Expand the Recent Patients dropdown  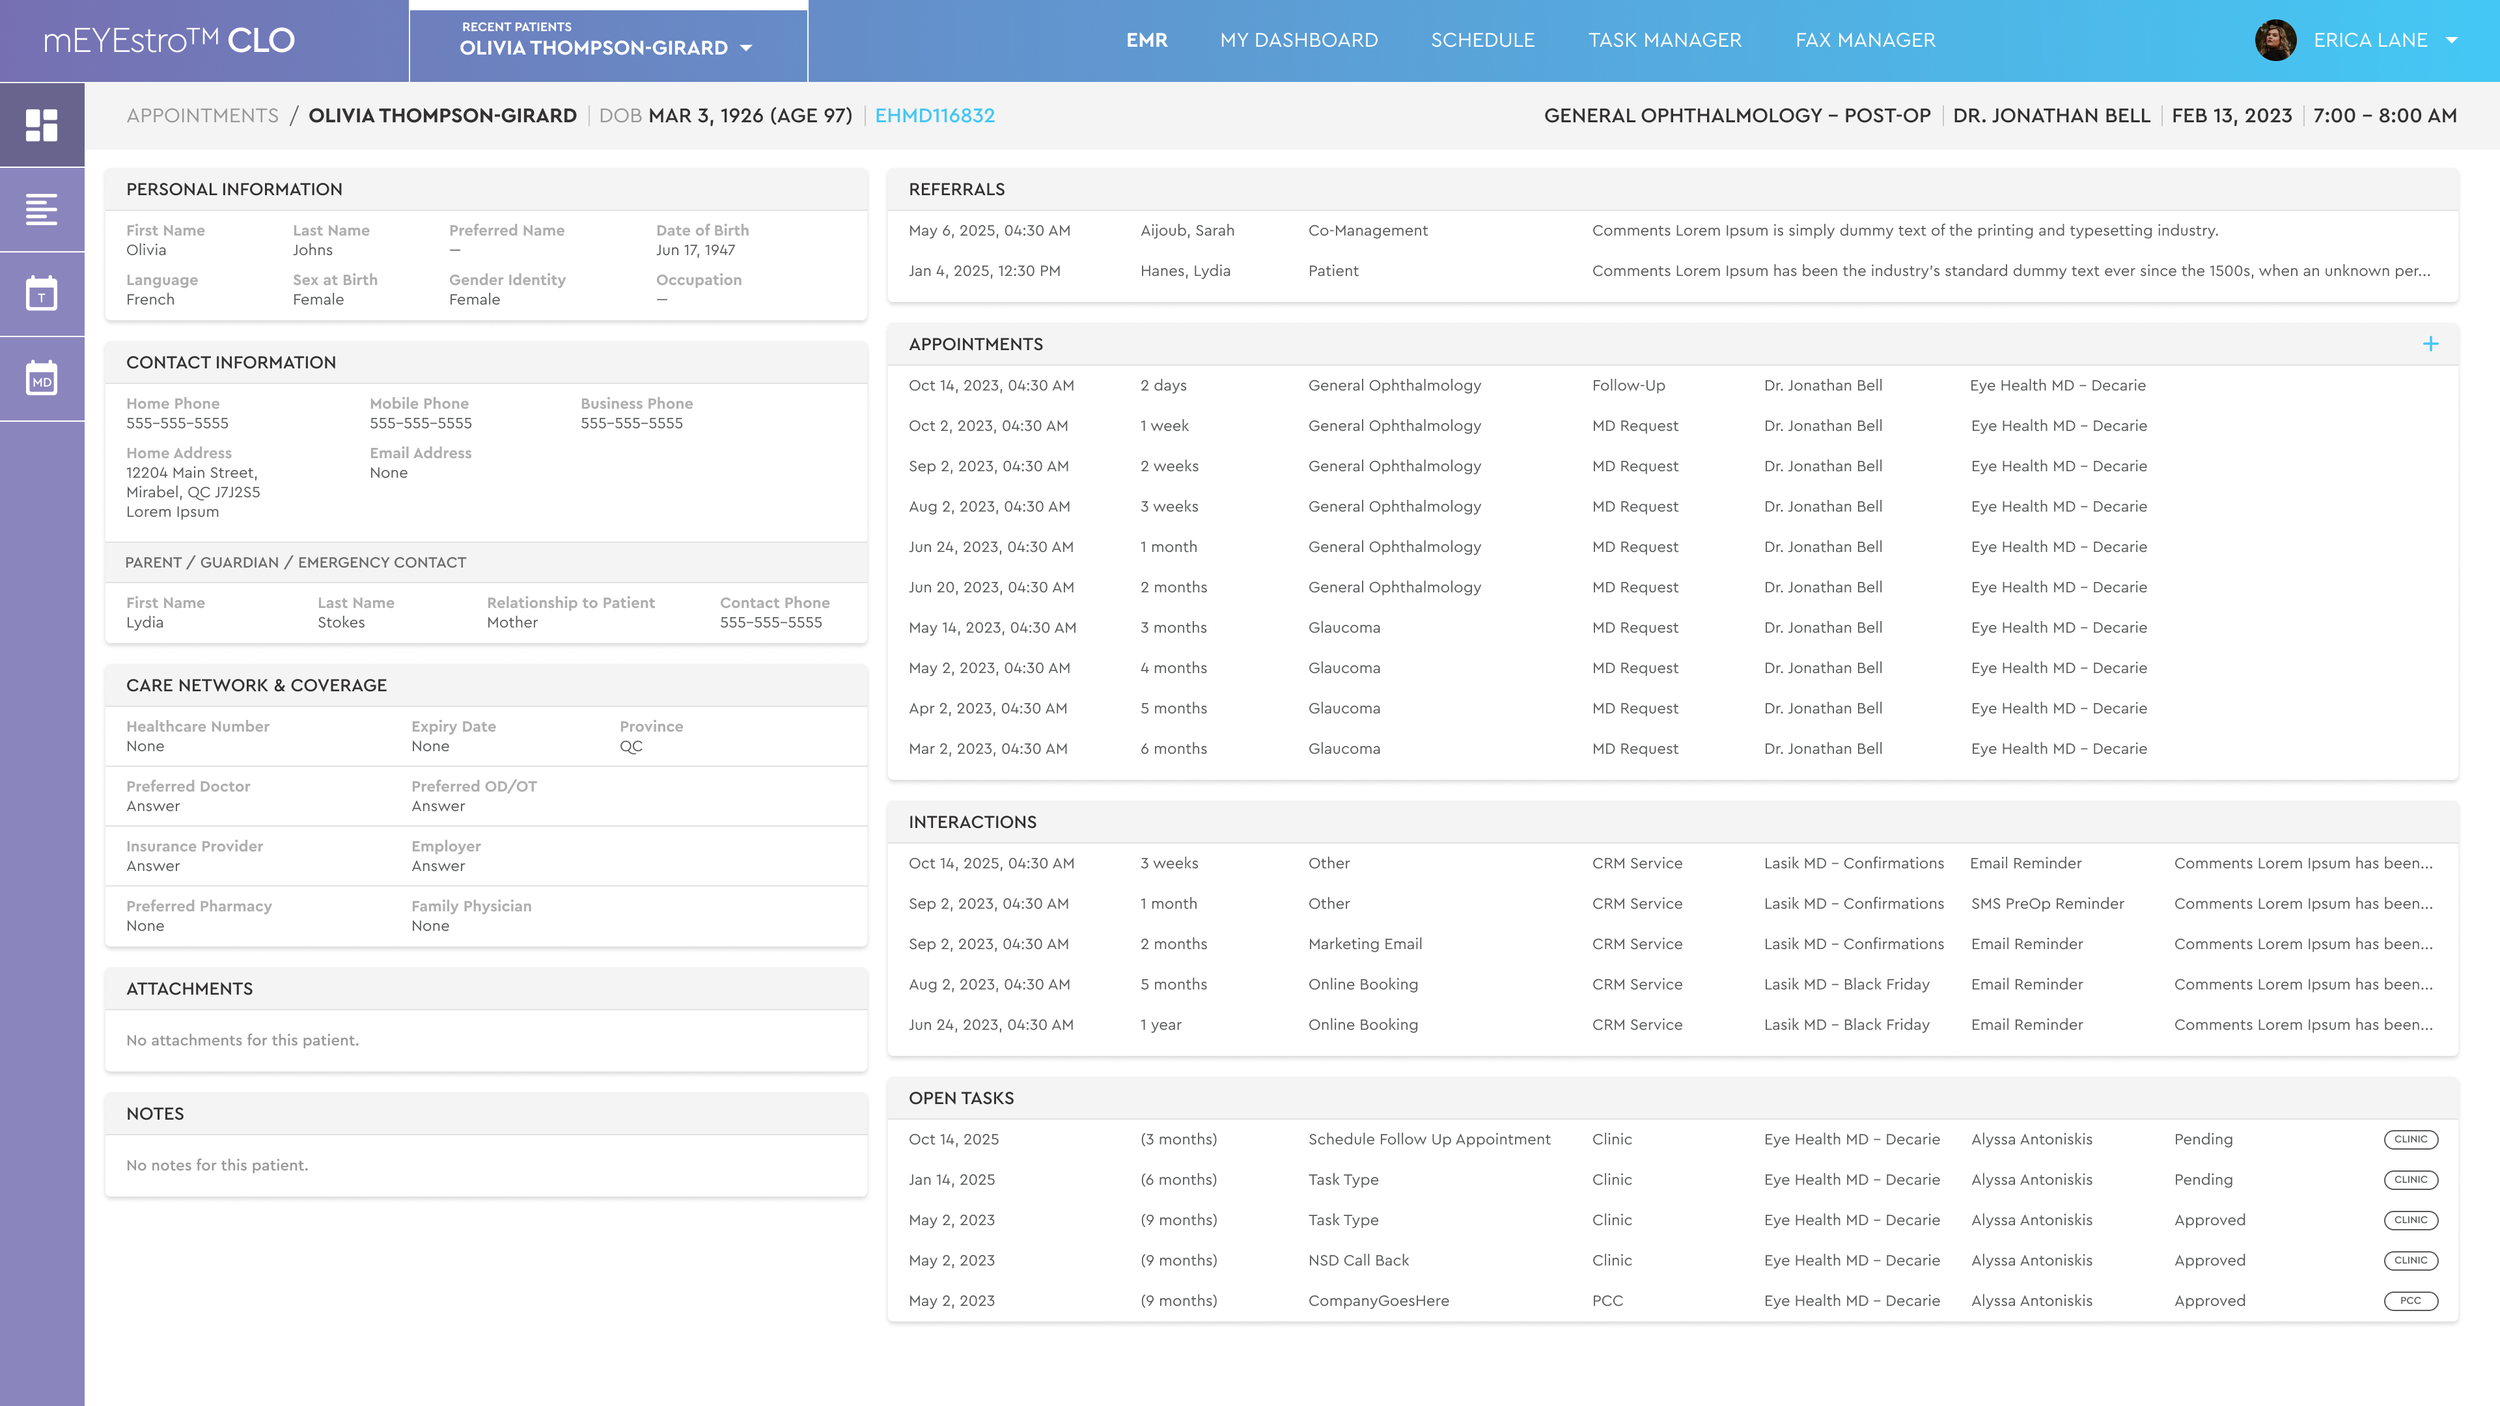pyautogui.click(x=746, y=48)
